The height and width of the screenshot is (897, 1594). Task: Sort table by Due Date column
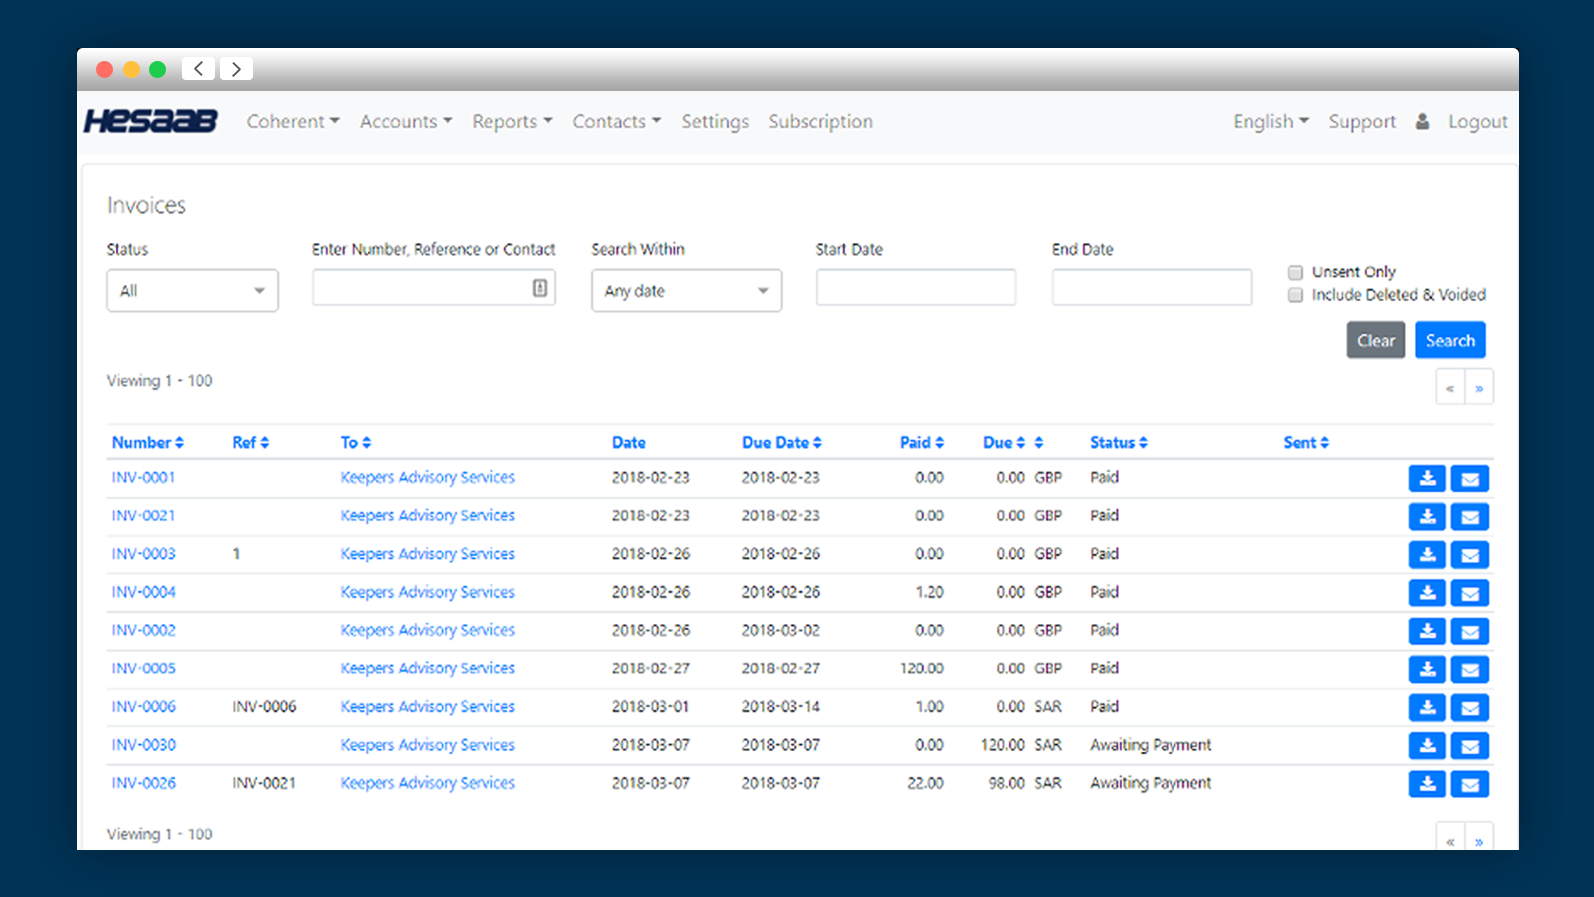click(x=781, y=443)
